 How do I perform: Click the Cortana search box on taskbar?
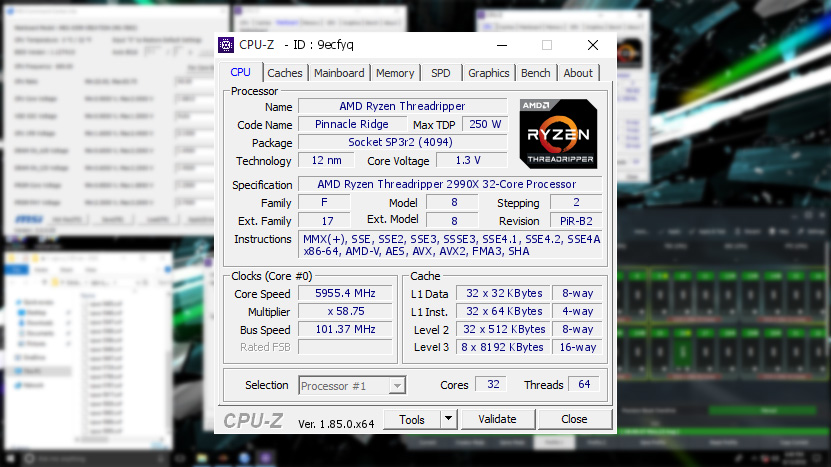(x=96, y=459)
